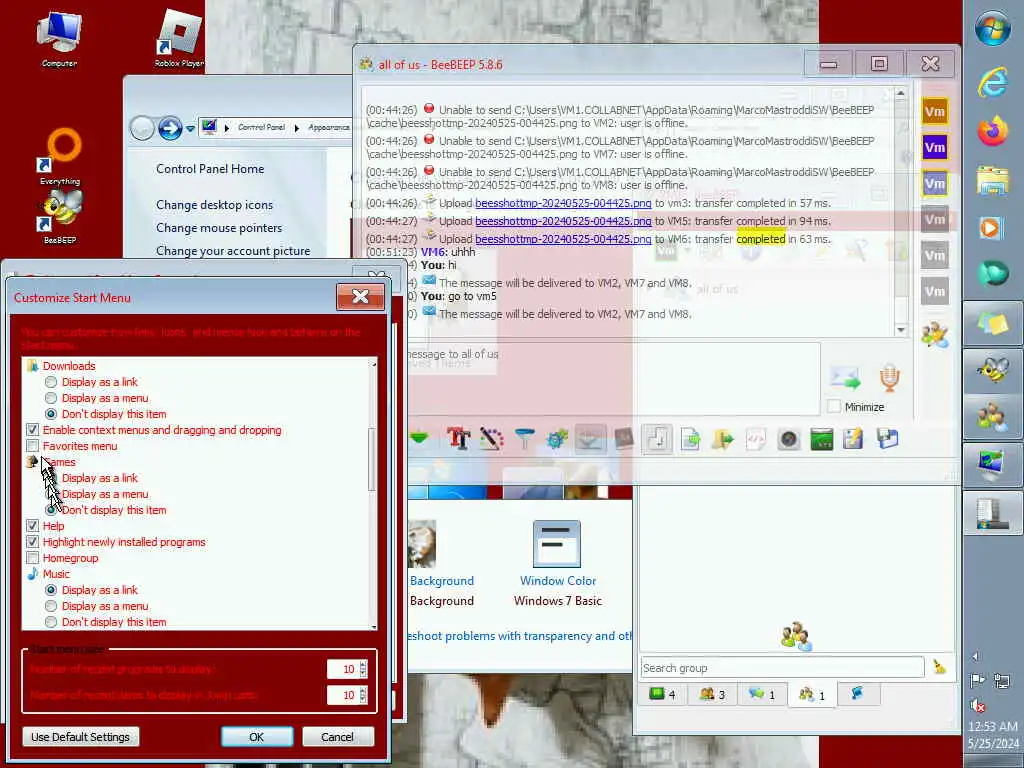The image size is (1024, 768).
Task: Click the VM5 upload beesshottmp png link
Action: 563,221
